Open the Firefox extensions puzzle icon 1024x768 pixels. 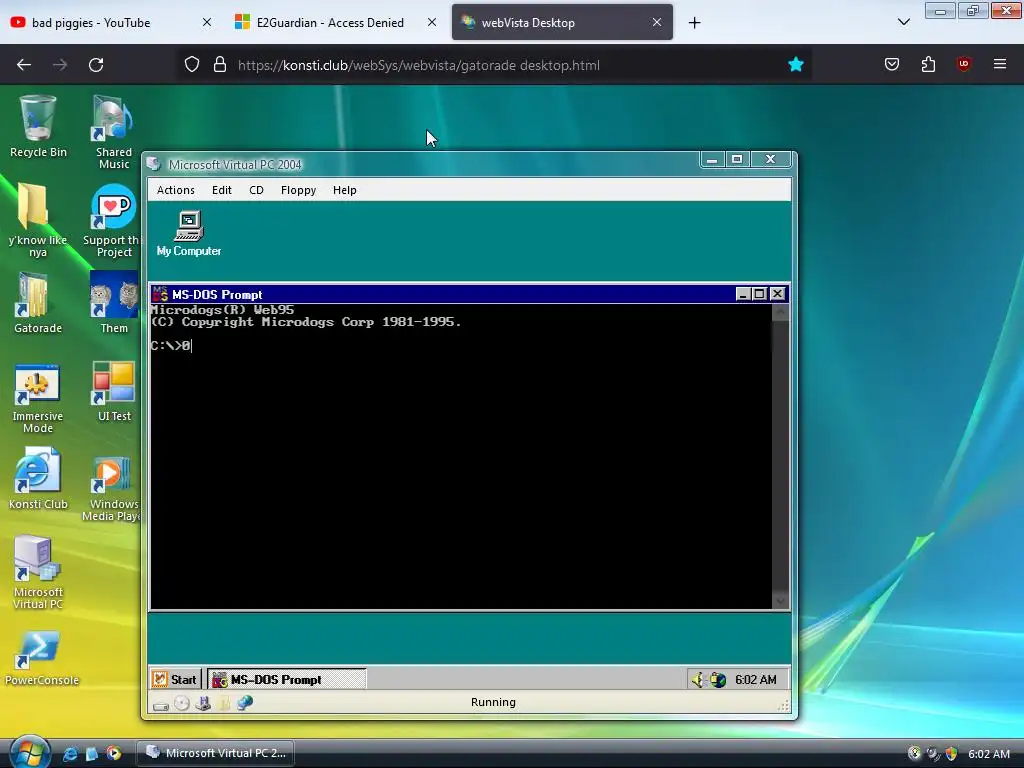tap(928, 64)
